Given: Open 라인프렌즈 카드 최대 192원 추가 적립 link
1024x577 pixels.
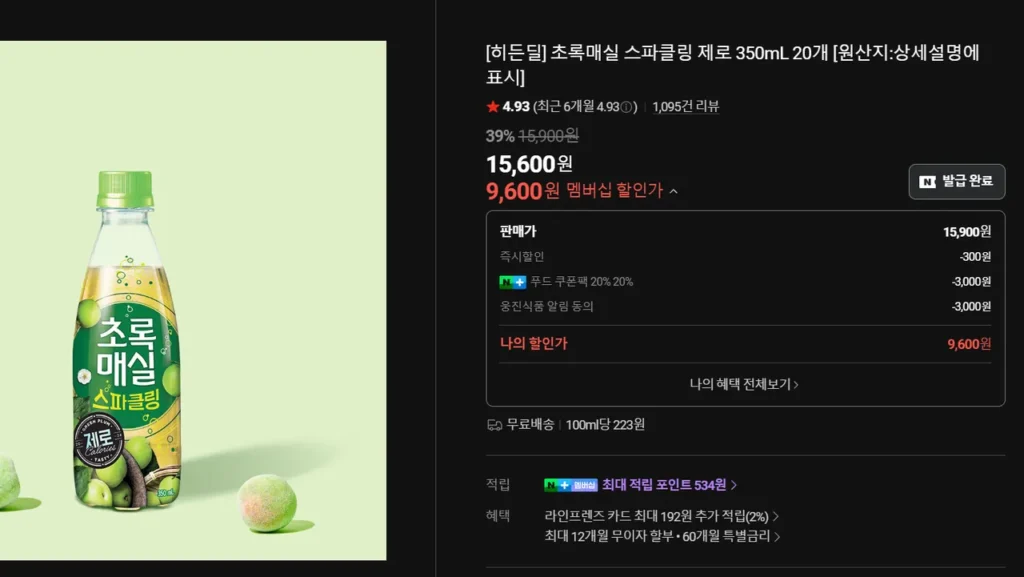Looking at the screenshot, I should click(662, 516).
